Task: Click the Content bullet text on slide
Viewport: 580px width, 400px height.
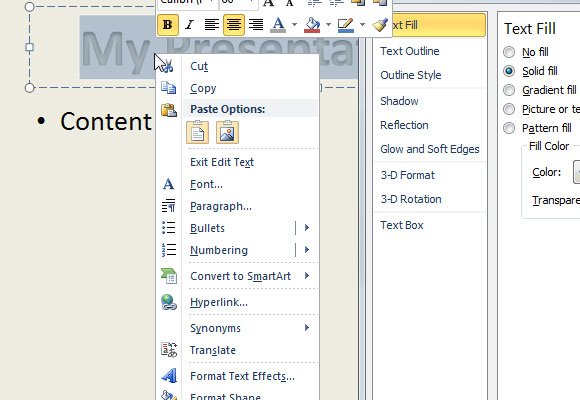Action: [106, 121]
